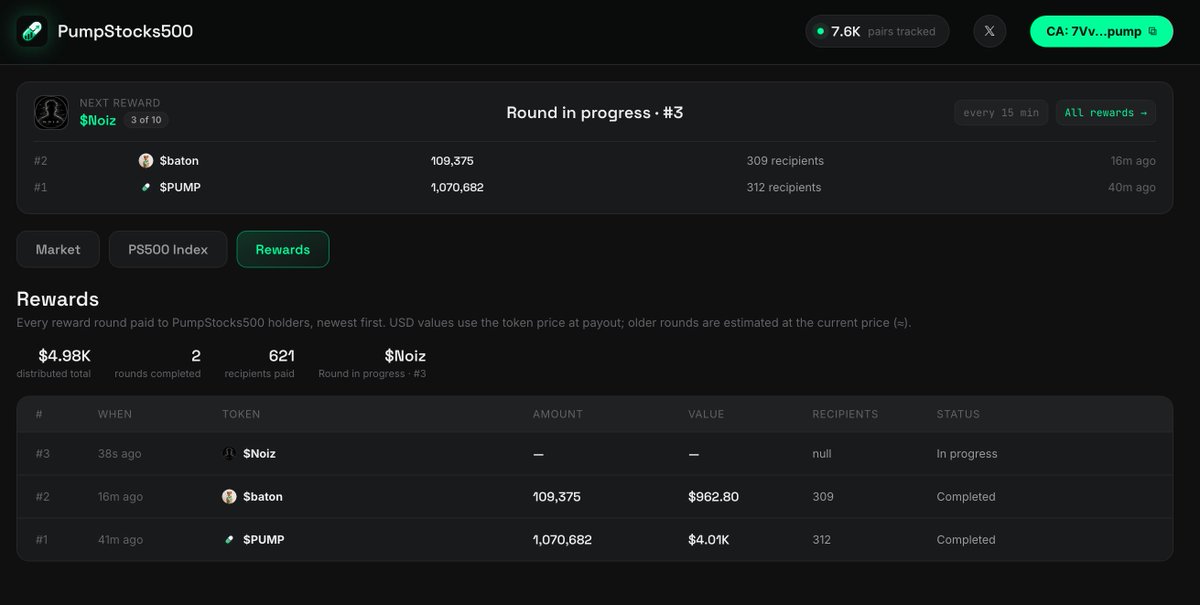The height and width of the screenshot is (605, 1200).
Task: Click the Round in progress · #3 heading
Action: tap(595, 112)
